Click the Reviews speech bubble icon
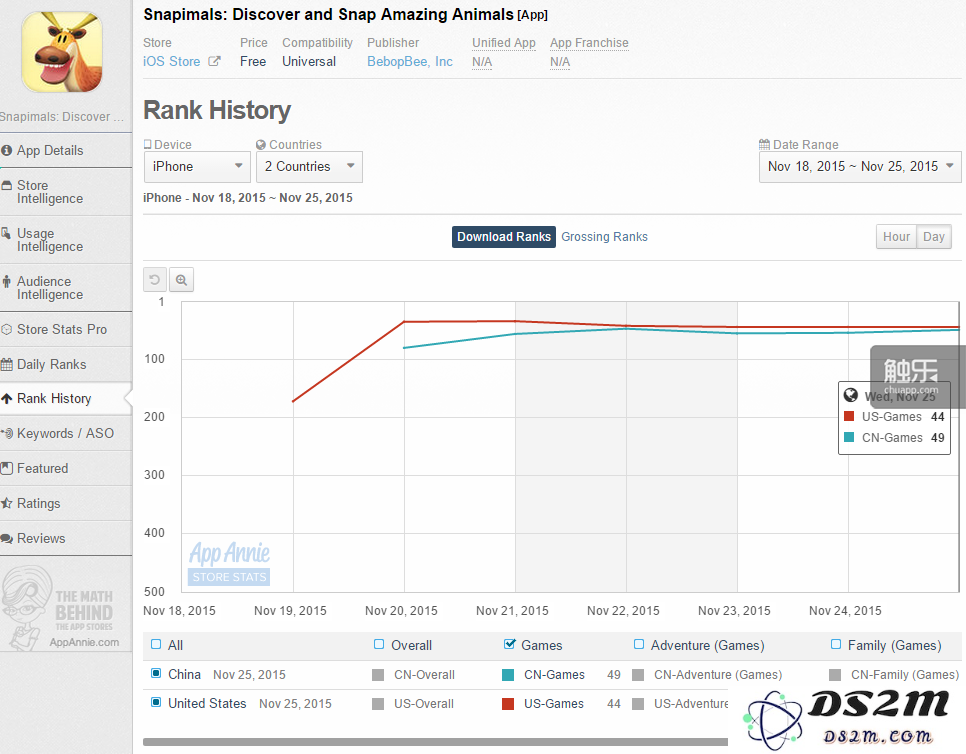 [7, 538]
